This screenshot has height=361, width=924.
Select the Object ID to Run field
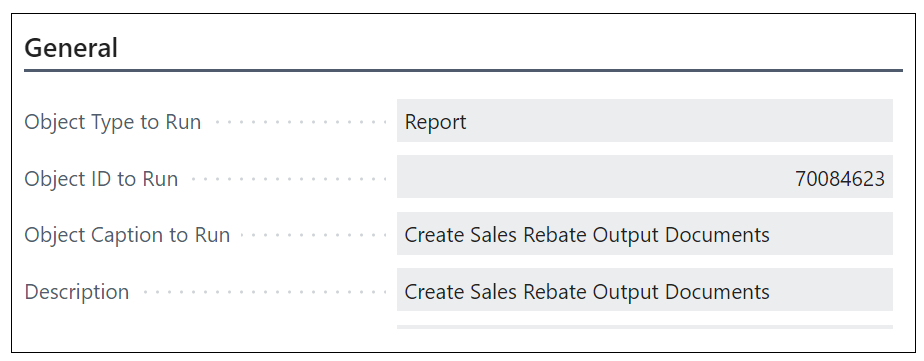pos(645,177)
